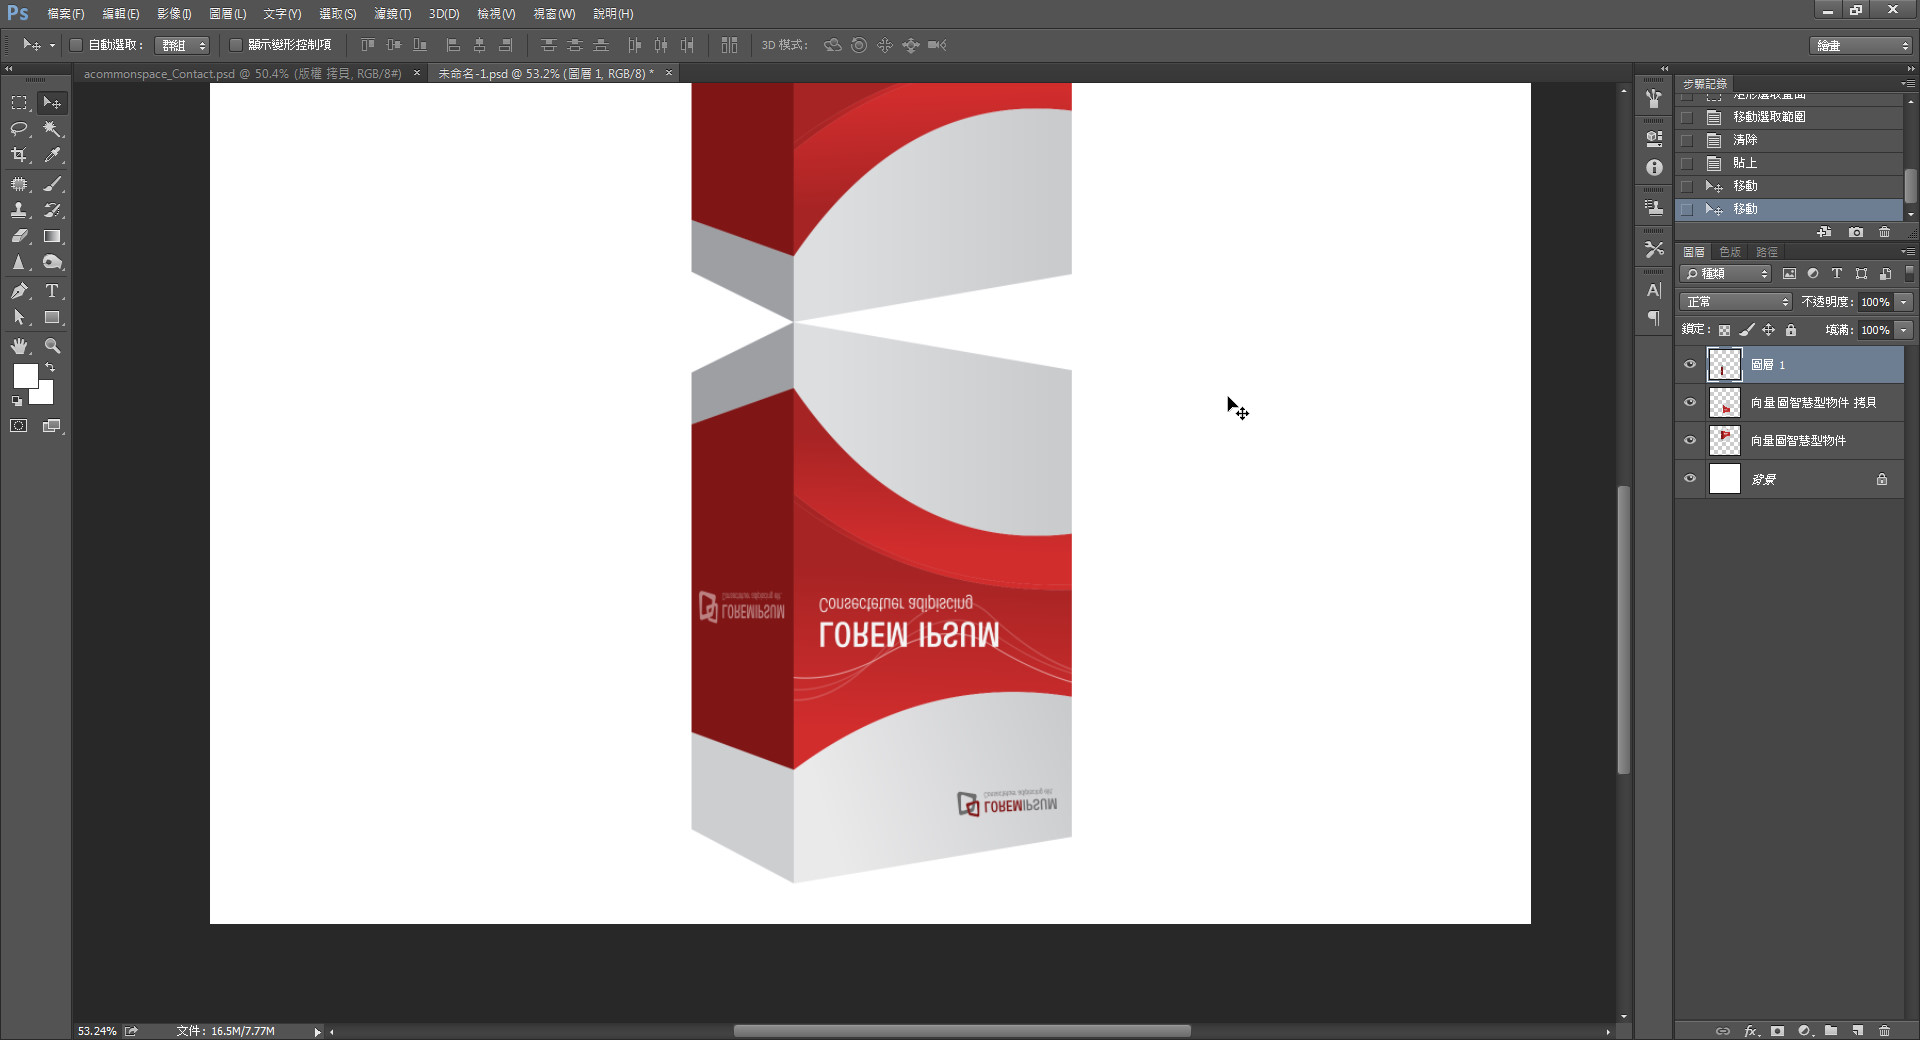The image size is (1920, 1040).
Task: Enable the 自動選取 checkbox
Action: coord(76,45)
